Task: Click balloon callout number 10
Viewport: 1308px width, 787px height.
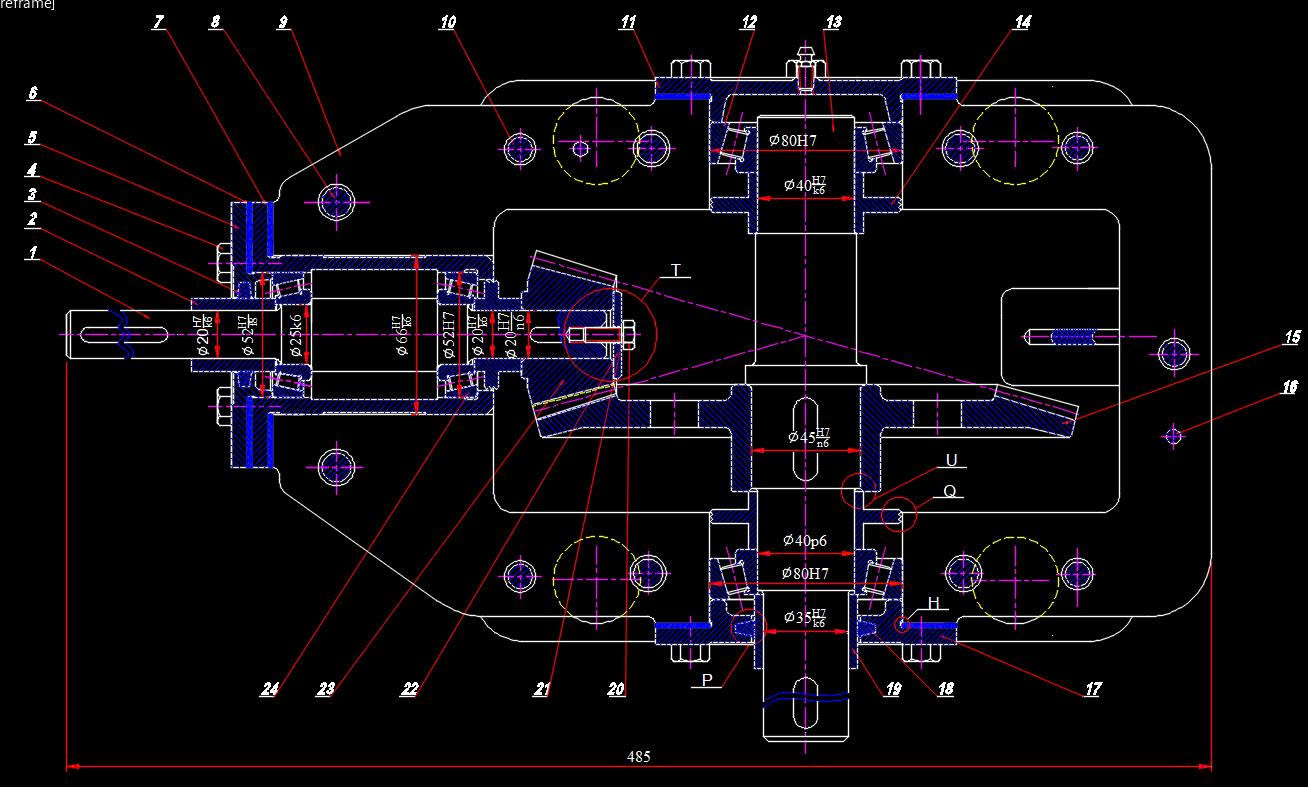Action: point(448,21)
